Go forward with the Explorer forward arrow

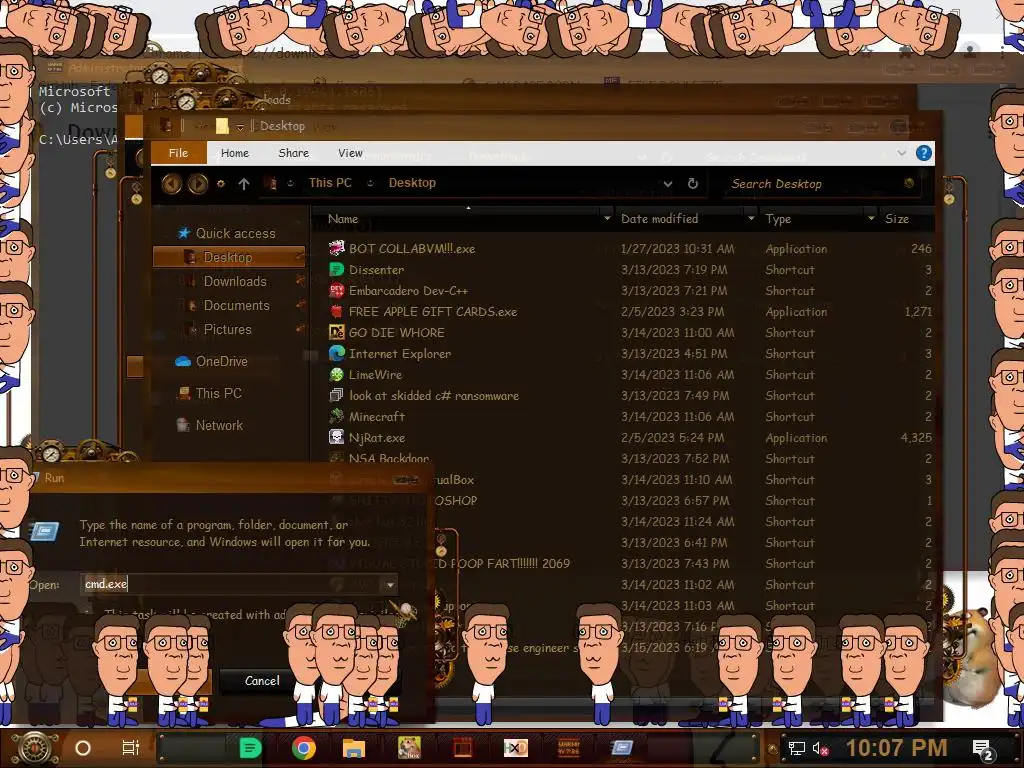pos(198,184)
